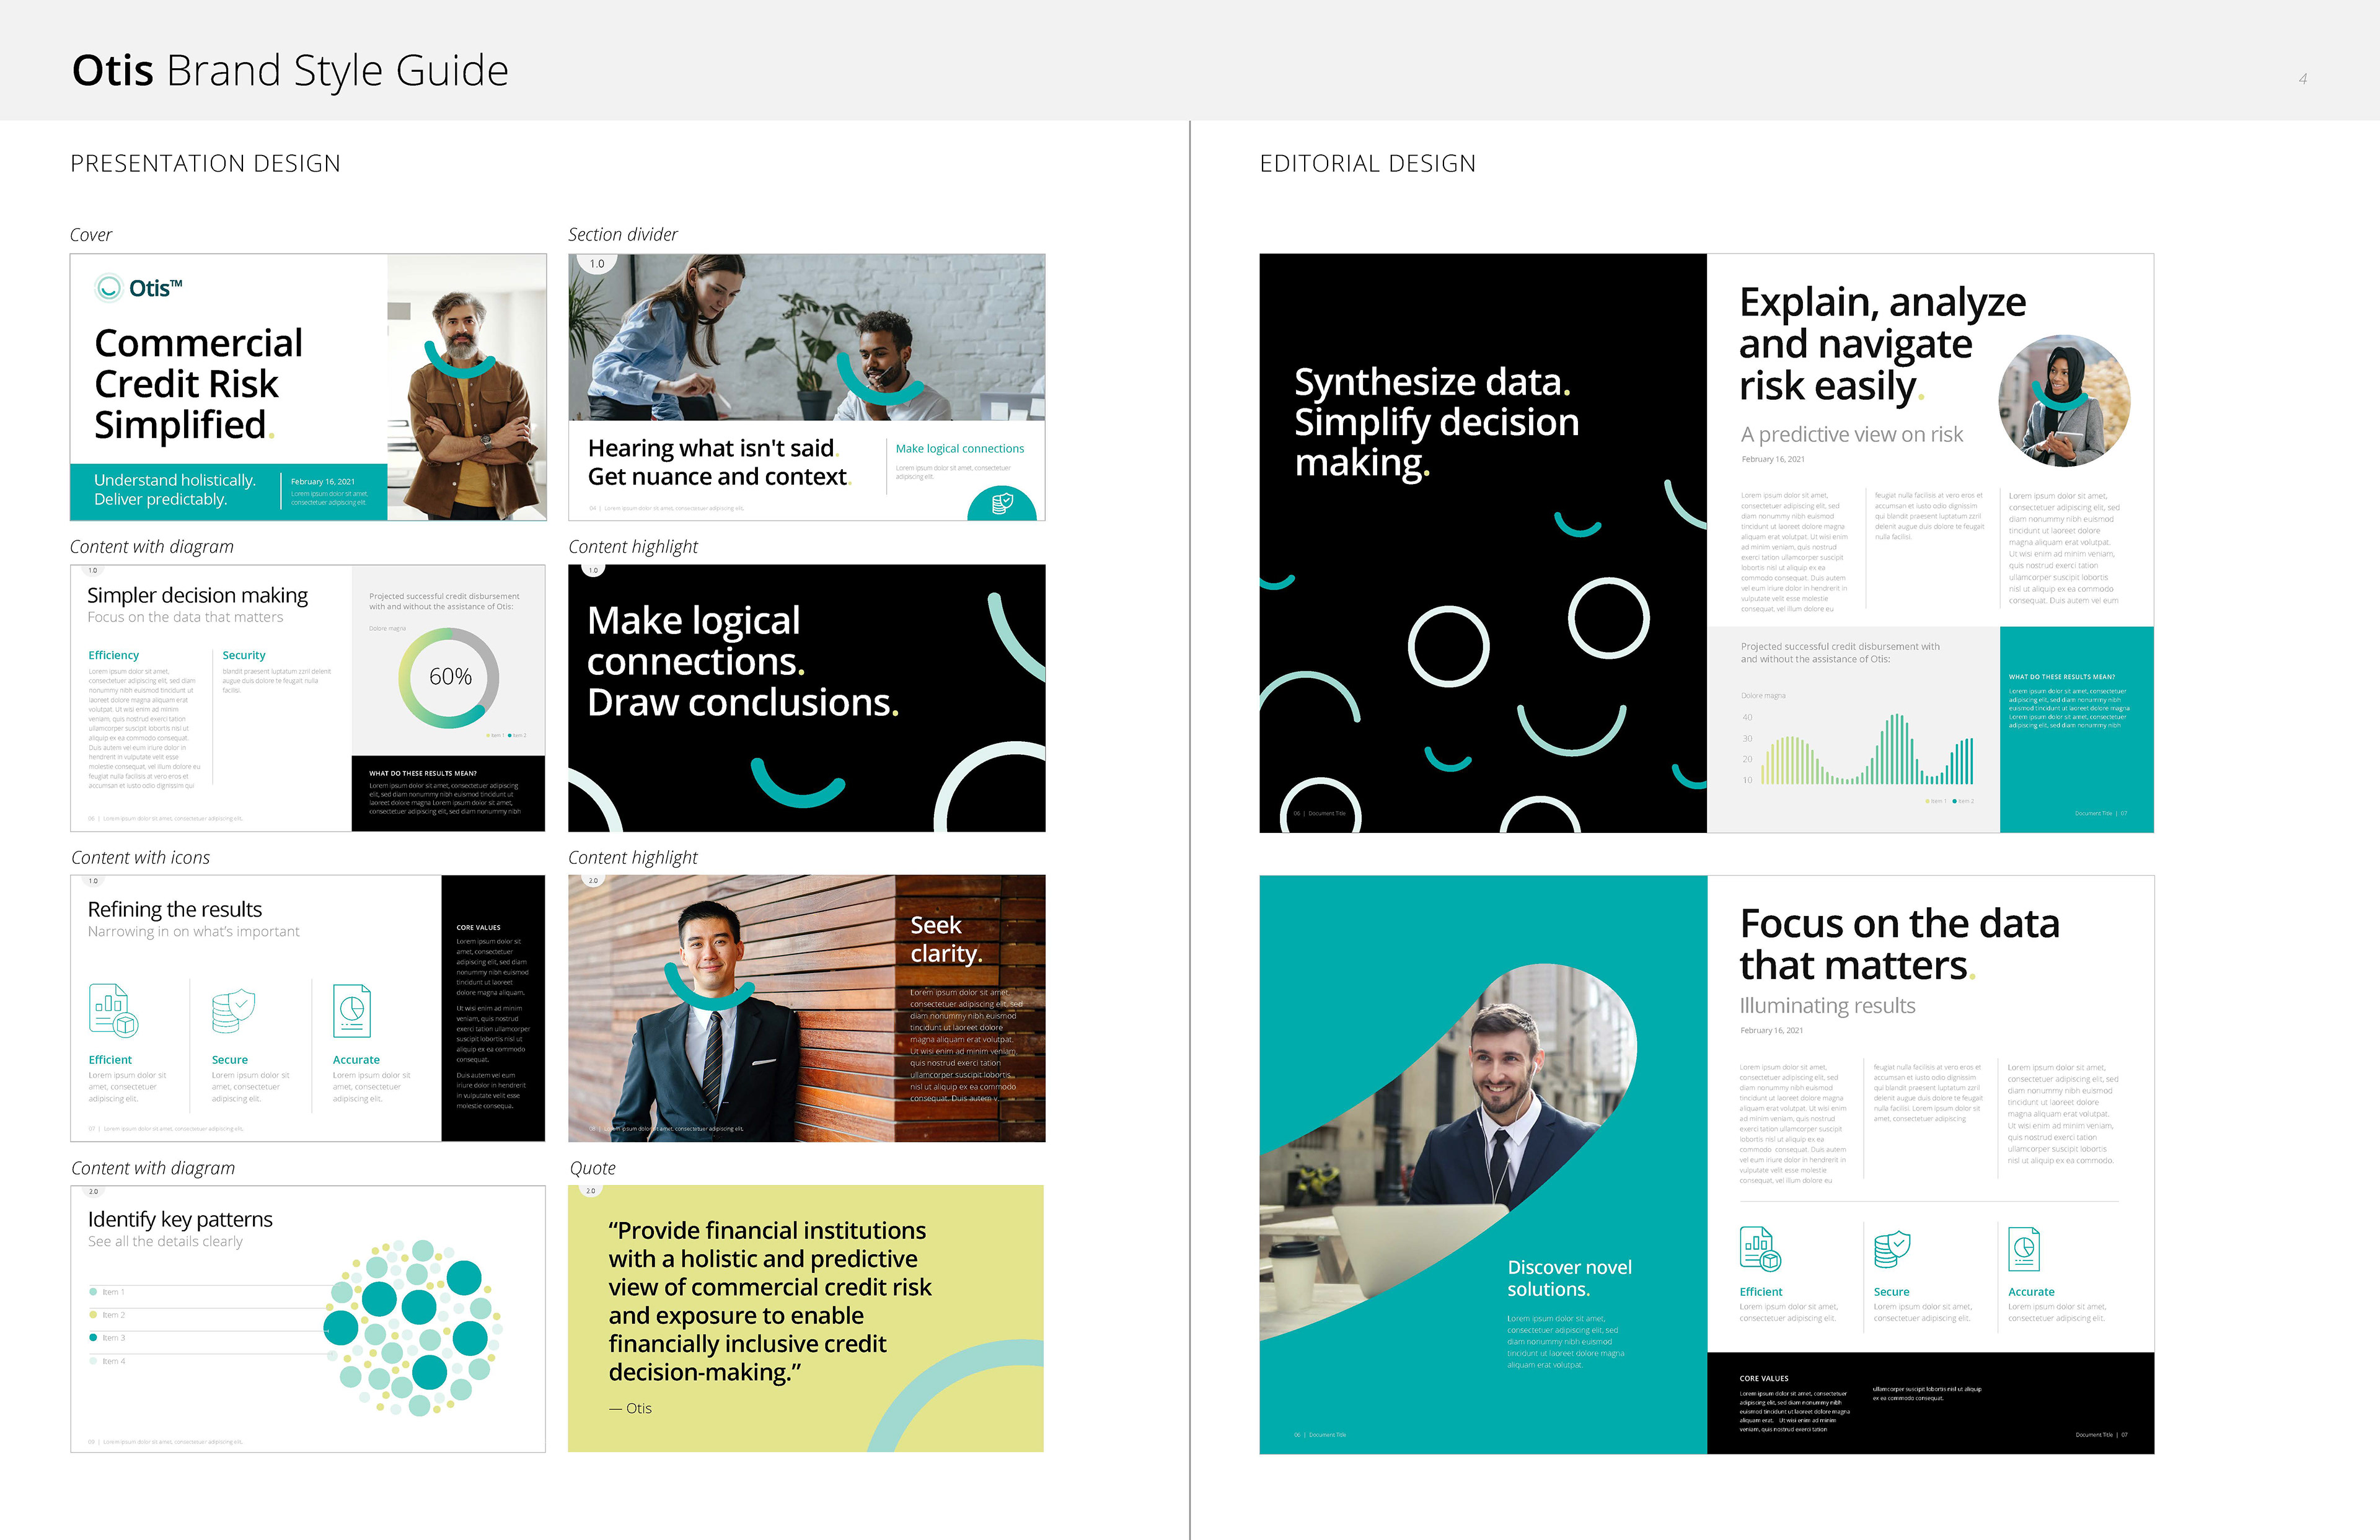Select the Efficient chart icon in Refining the results slide
The width and height of the screenshot is (2380, 1540).
pos(113,1010)
